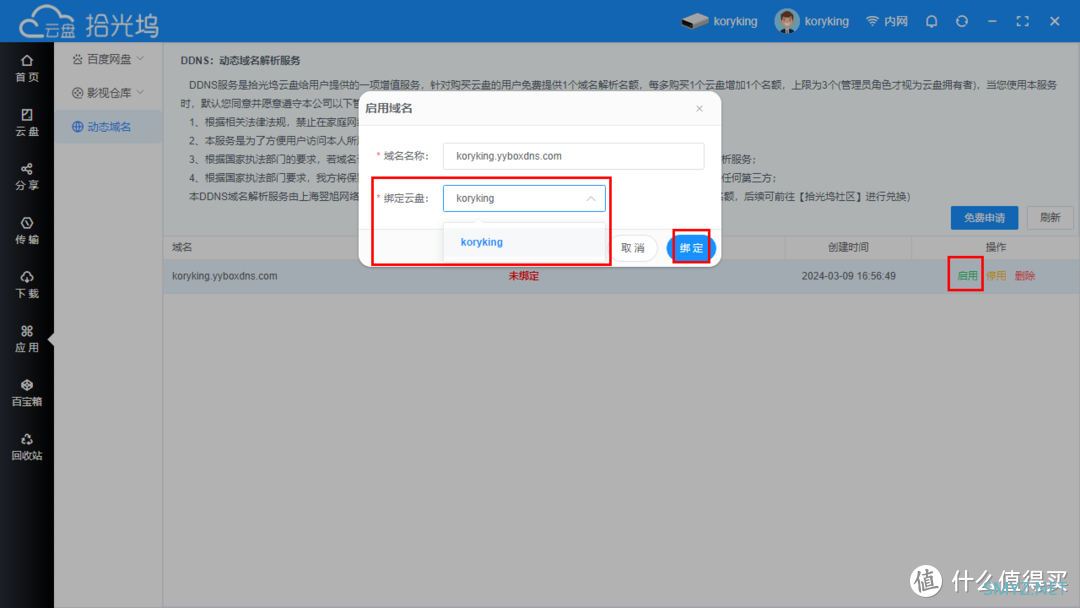The height and width of the screenshot is (608, 1080).
Task: Click the sync refresh icon in title bar
Action: point(962,21)
